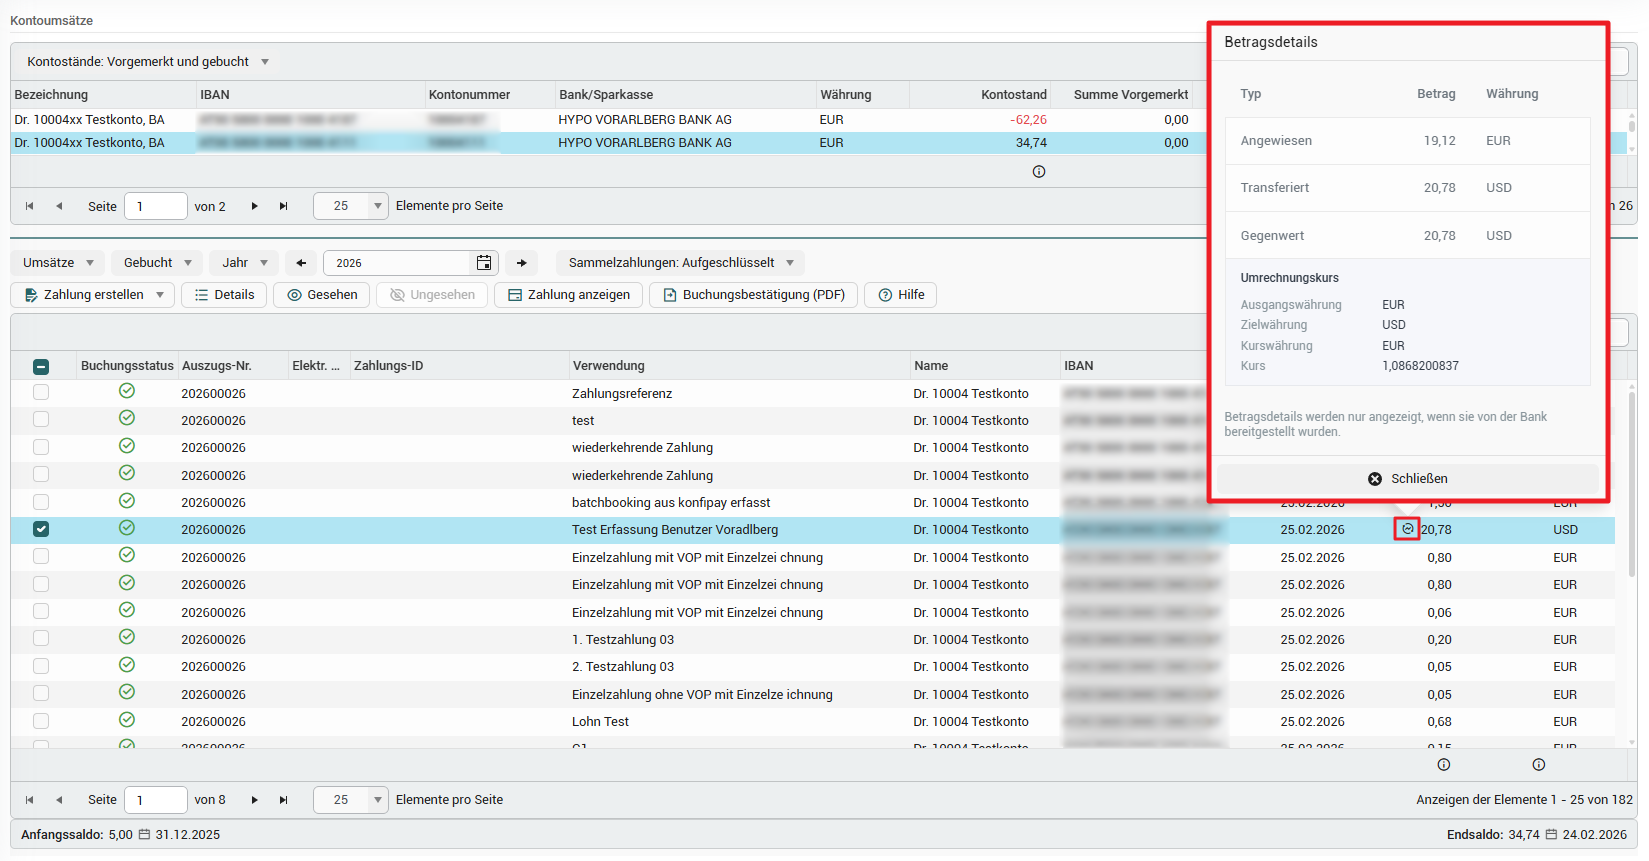Open the Zahlung erstellen menu
Viewport: 1649px width, 861px height.
(94, 295)
